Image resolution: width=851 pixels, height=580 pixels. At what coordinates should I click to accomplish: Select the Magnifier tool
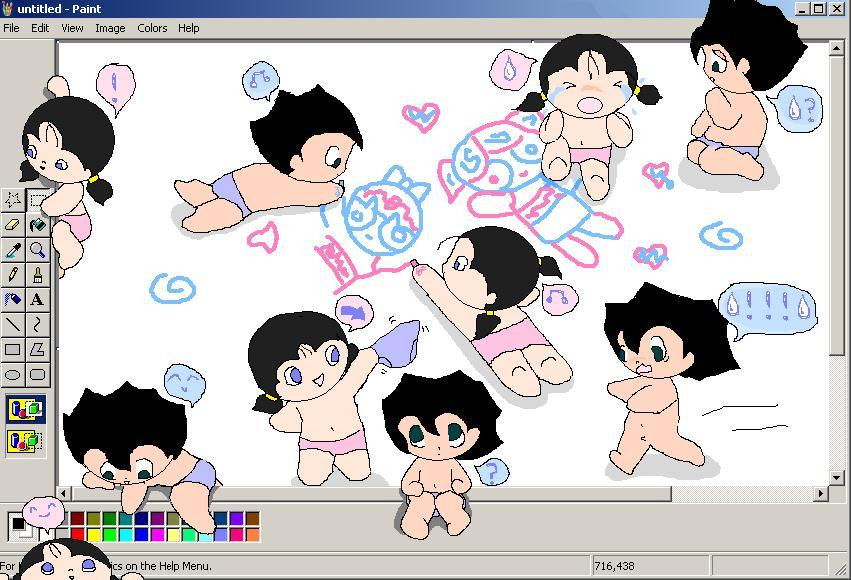(x=37, y=250)
